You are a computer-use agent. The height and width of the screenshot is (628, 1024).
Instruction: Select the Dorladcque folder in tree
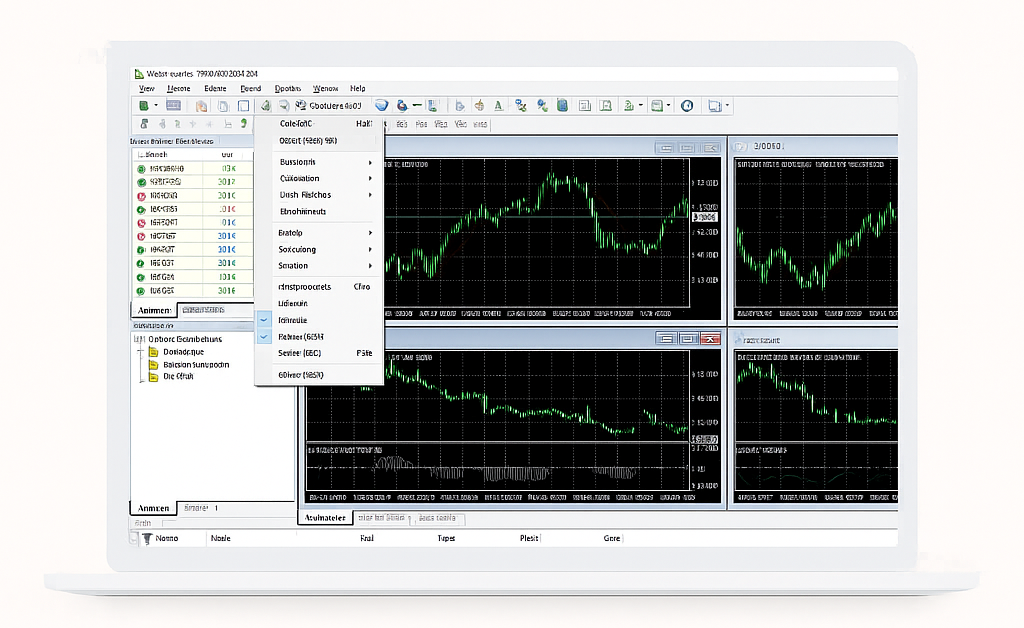tap(176, 353)
